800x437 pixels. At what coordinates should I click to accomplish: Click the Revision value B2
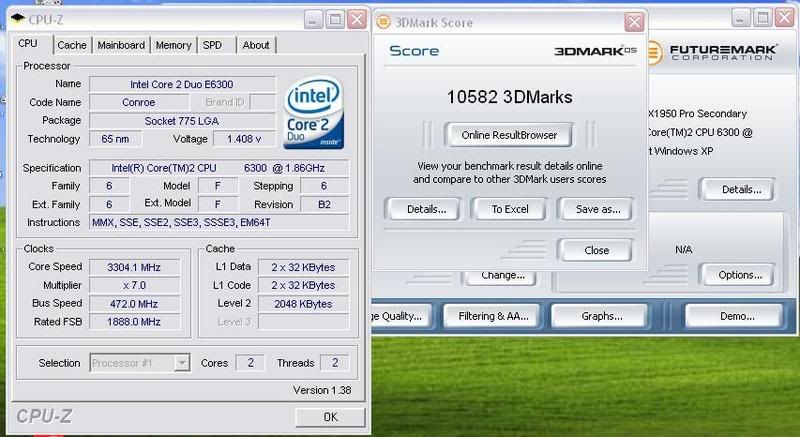point(324,204)
